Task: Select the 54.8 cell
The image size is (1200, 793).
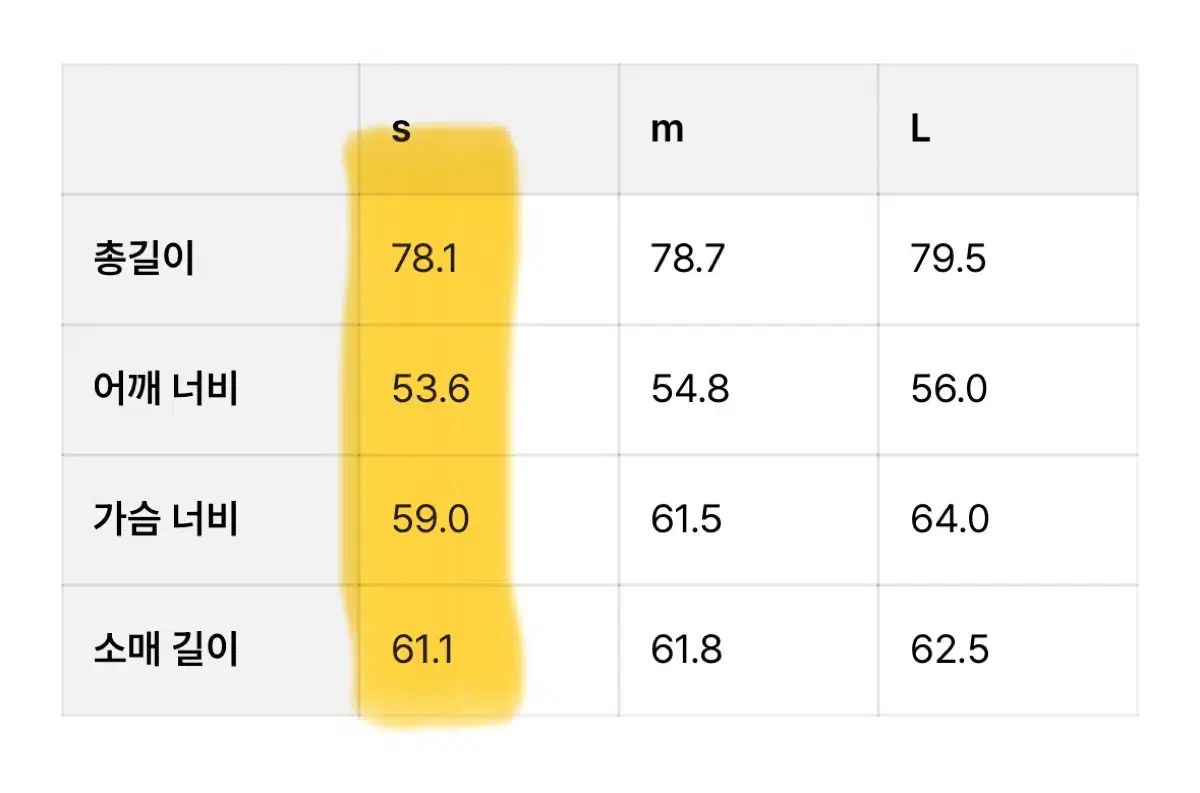Action: pyautogui.click(x=690, y=390)
